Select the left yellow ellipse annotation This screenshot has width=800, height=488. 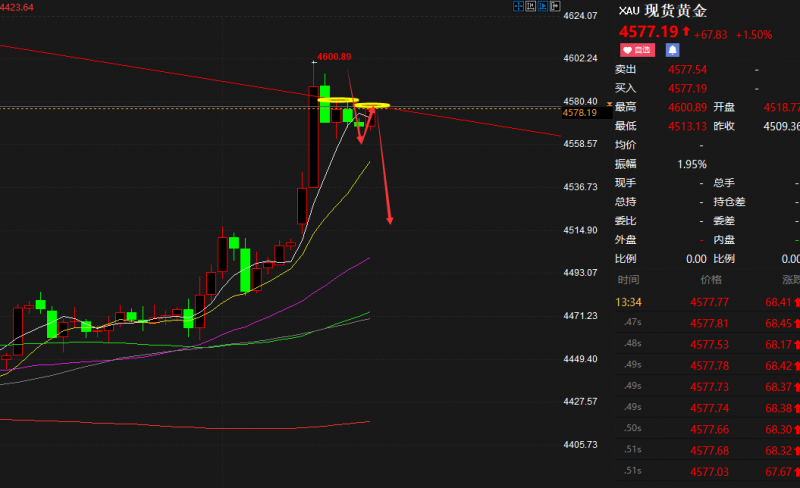point(337,100)
